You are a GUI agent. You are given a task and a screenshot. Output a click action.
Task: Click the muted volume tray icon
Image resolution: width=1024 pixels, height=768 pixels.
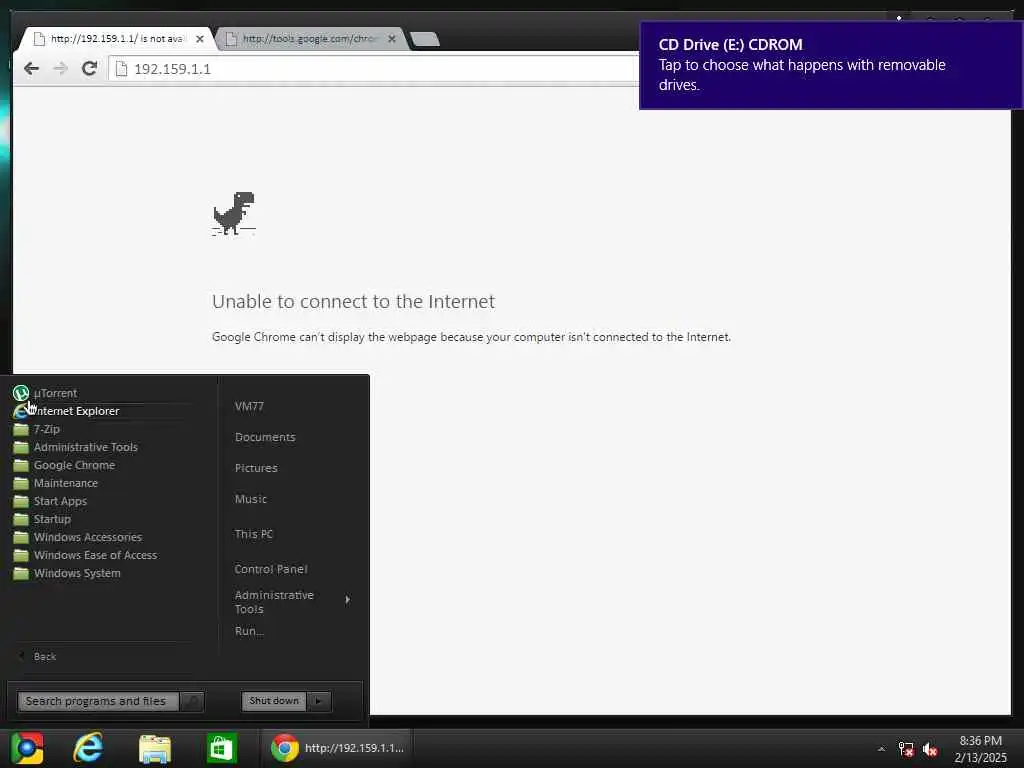pos(930,749)
